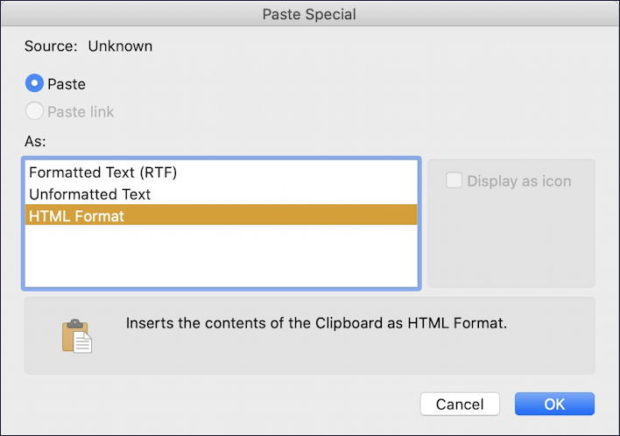Choose Formatted Text (RTF) from the list
The image size is (620, 436).
click(104, 172)
